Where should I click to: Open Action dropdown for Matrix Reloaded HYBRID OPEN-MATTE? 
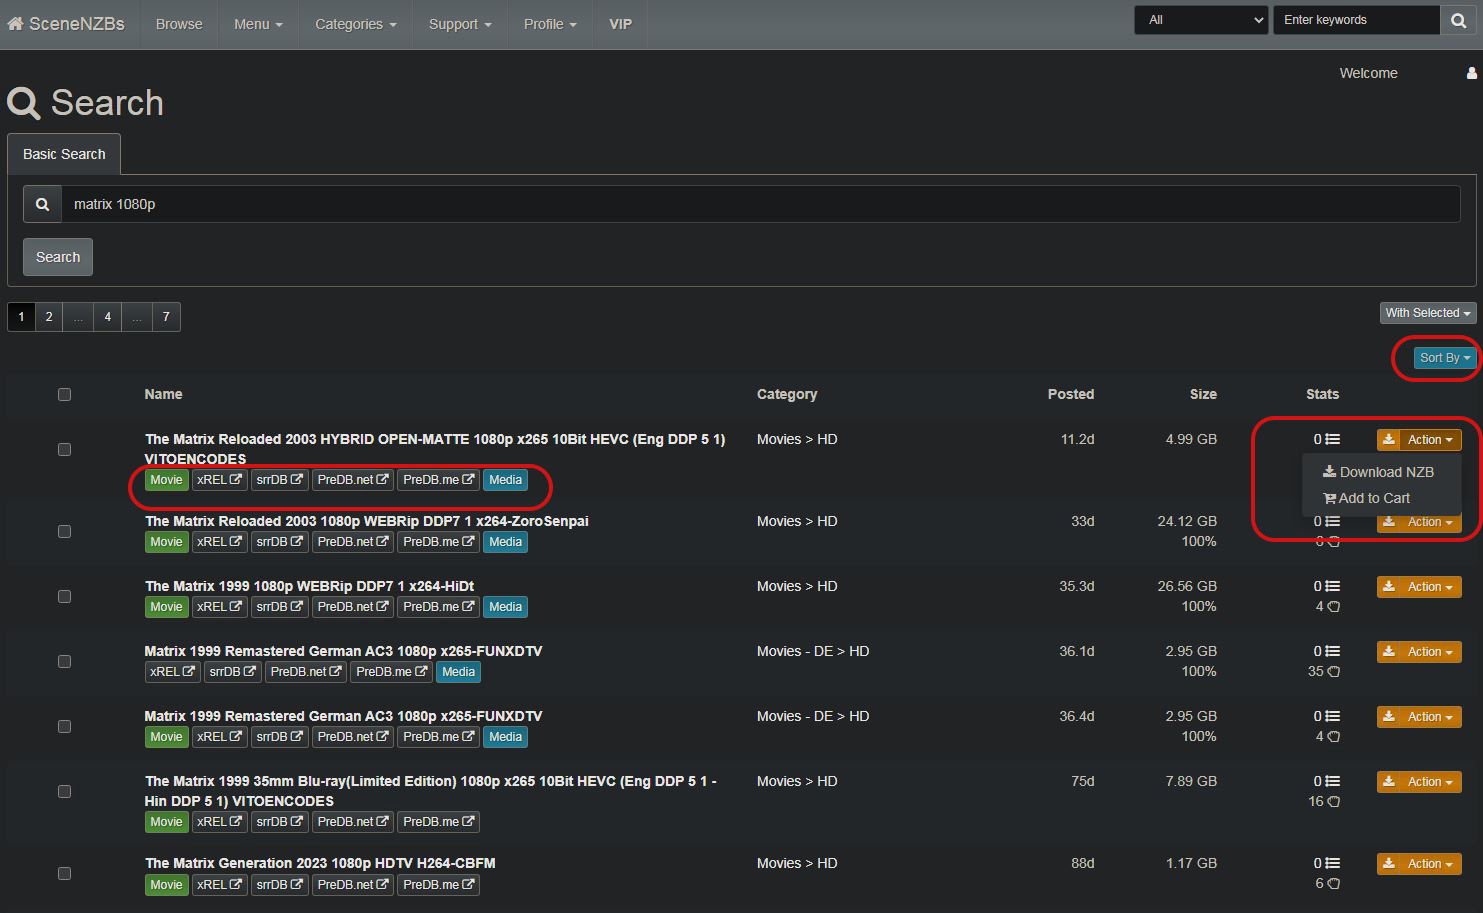[x=1431, y=440]
